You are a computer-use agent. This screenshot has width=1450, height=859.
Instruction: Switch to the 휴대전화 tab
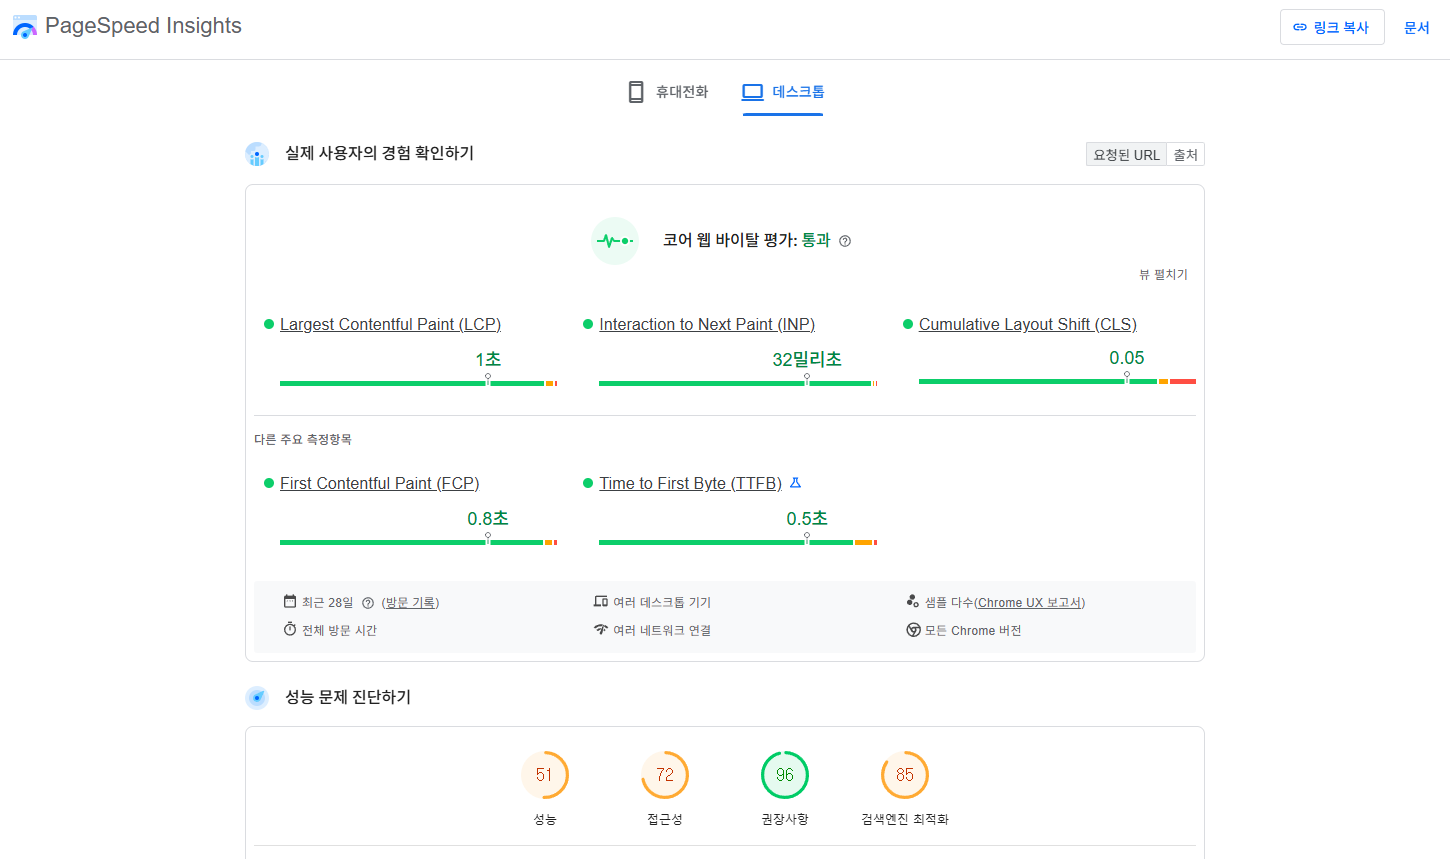click(x=668, y=92)
